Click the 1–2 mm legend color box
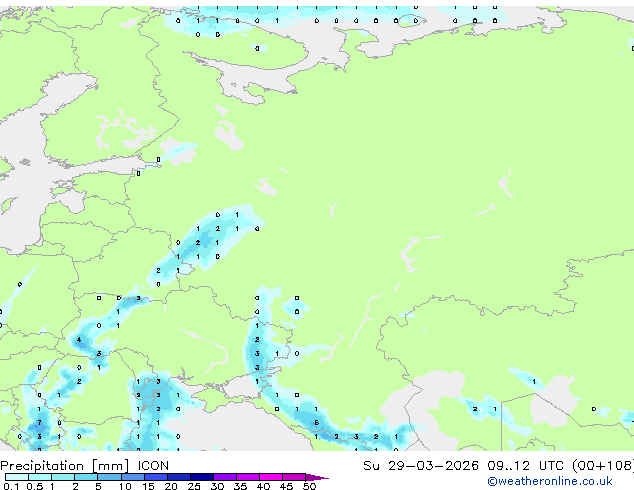Image resolution: width=634 pixels, height=490 pixels. click(63, 477)
